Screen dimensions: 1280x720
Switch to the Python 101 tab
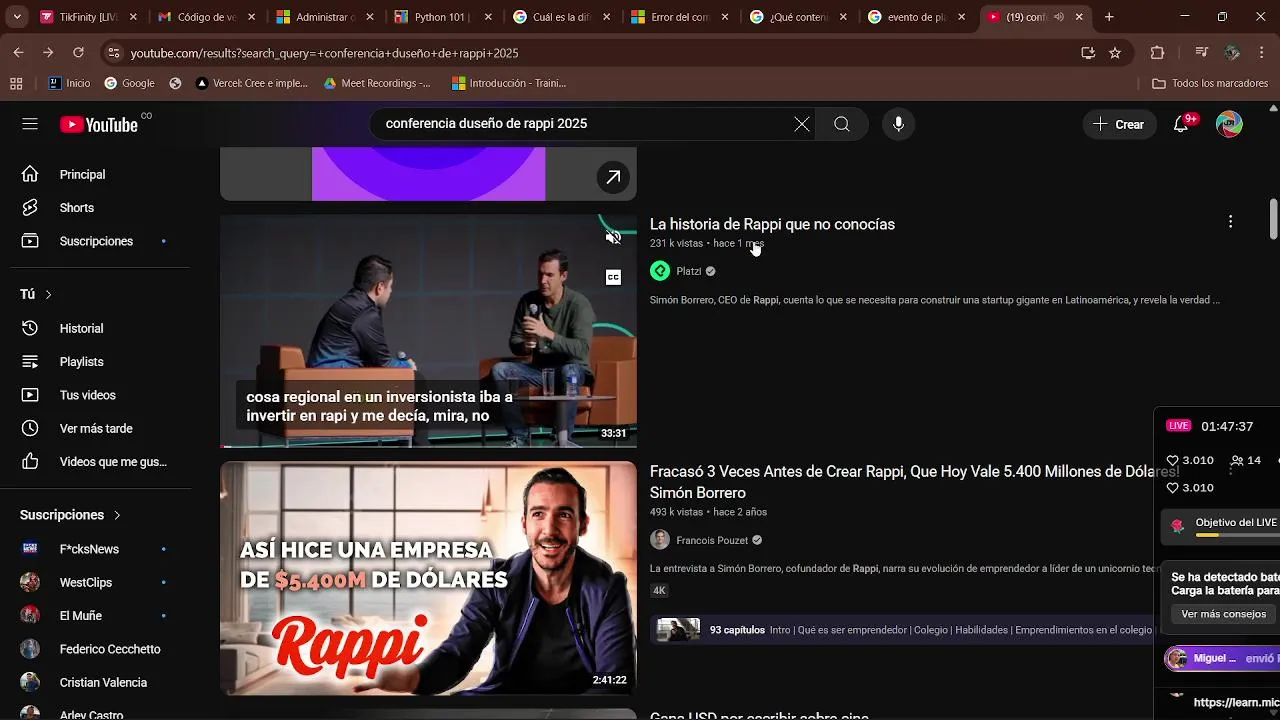pyautogui.click(x=441, y=17)
